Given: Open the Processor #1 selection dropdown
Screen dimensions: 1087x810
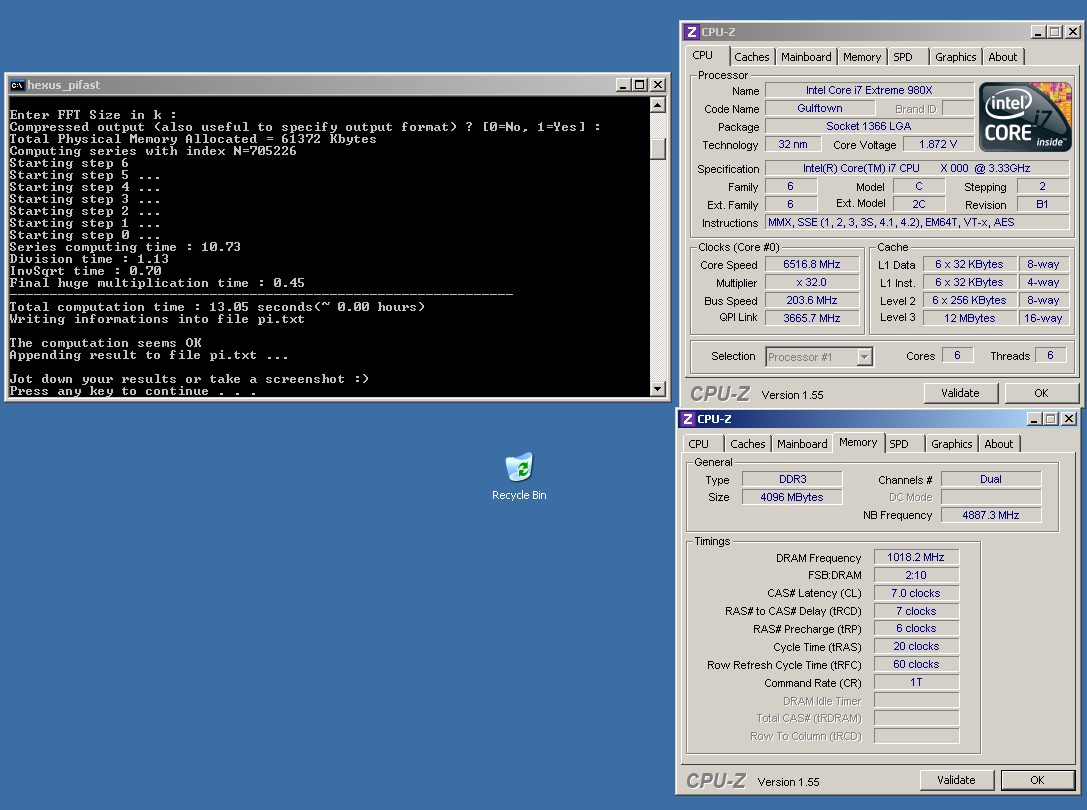Looking at the screenshot, I should (x=864, y=356).
